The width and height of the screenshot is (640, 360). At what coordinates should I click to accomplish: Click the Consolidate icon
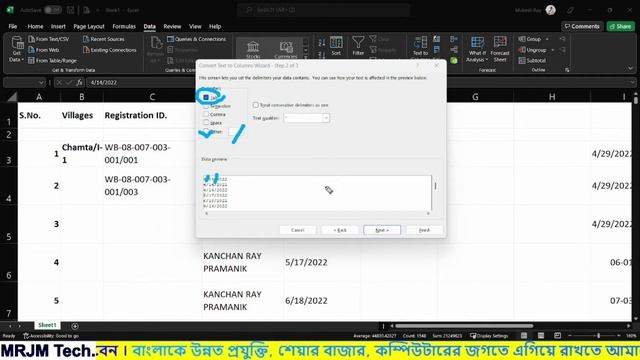click(454, 39)
